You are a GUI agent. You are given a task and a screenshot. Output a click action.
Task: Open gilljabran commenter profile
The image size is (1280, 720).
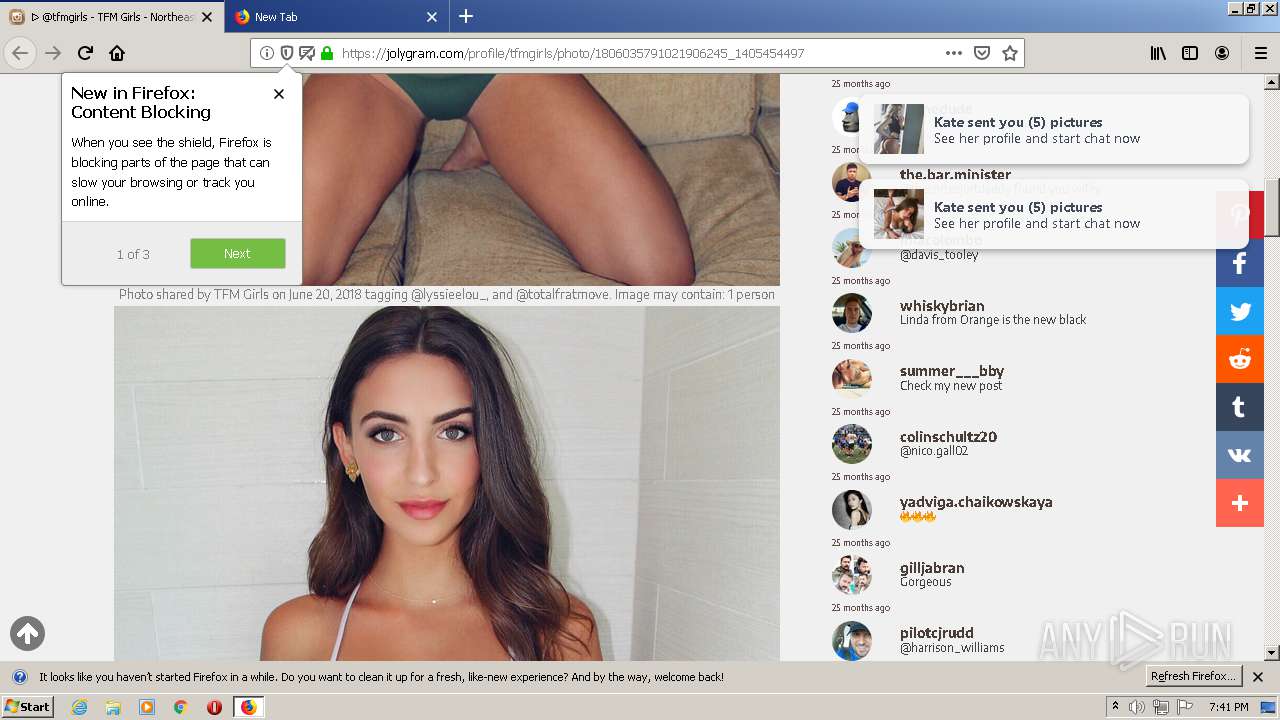[x=932, y=568]
